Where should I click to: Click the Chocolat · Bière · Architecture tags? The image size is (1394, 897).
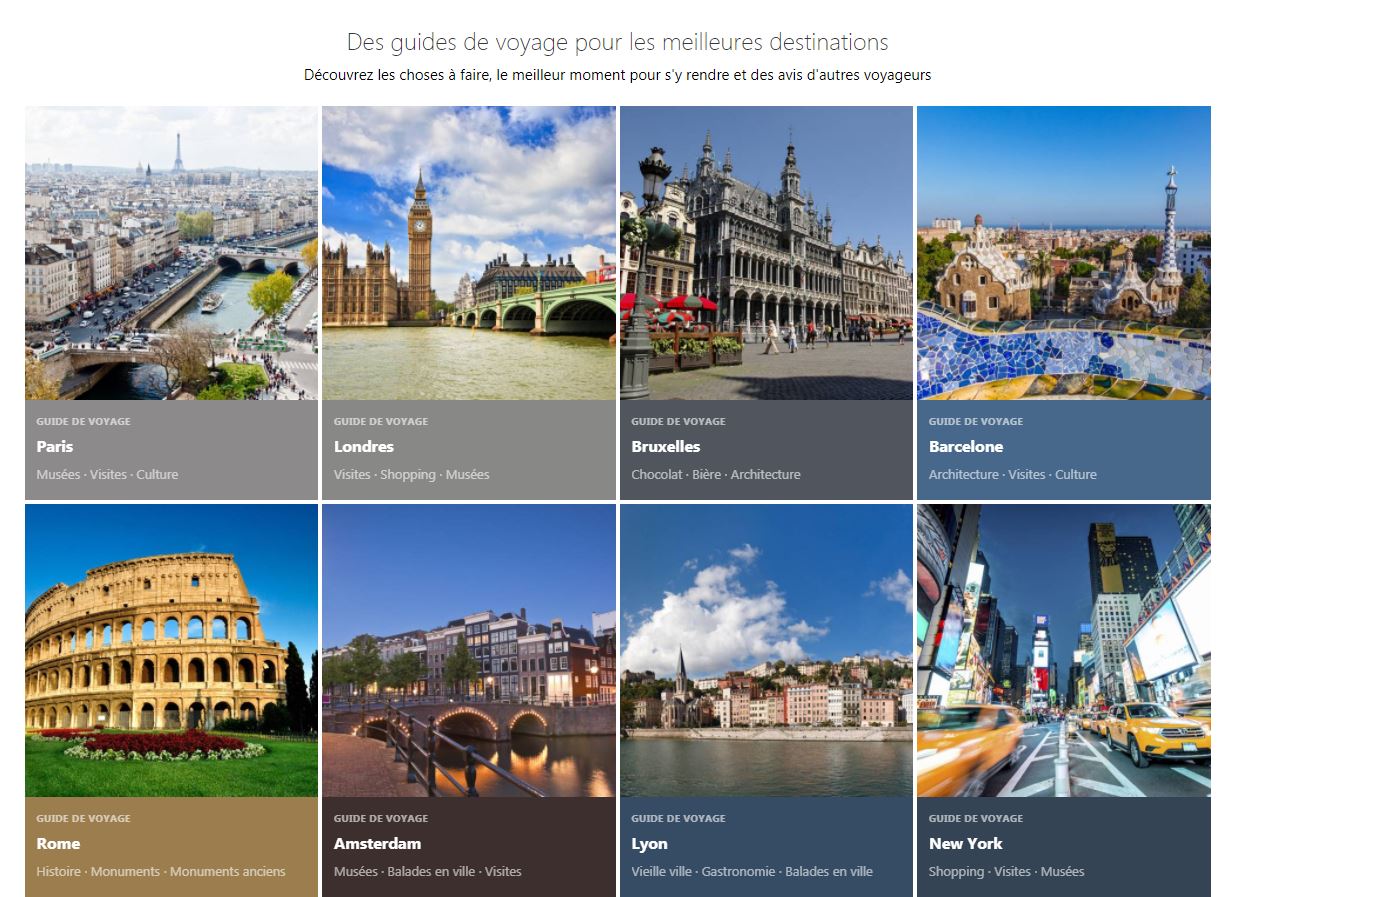pyautogui.click(x=715, y=475)
